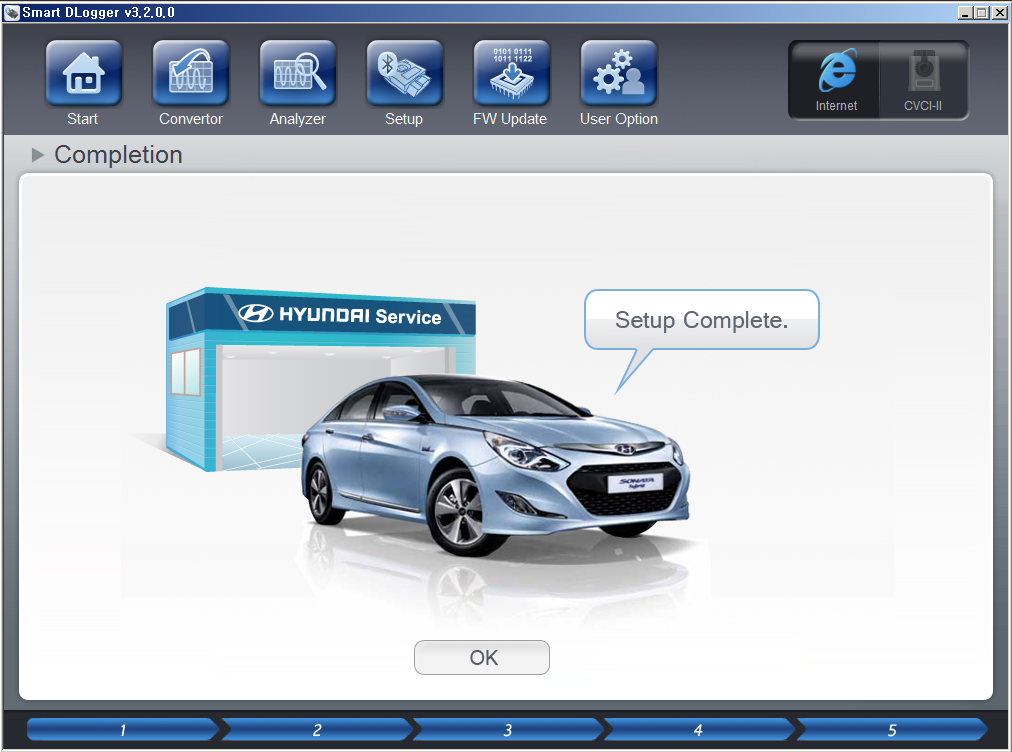Screen dimensions: 1012x752
Task: Click the Completion arrow marker
Action: pos(37,155)
